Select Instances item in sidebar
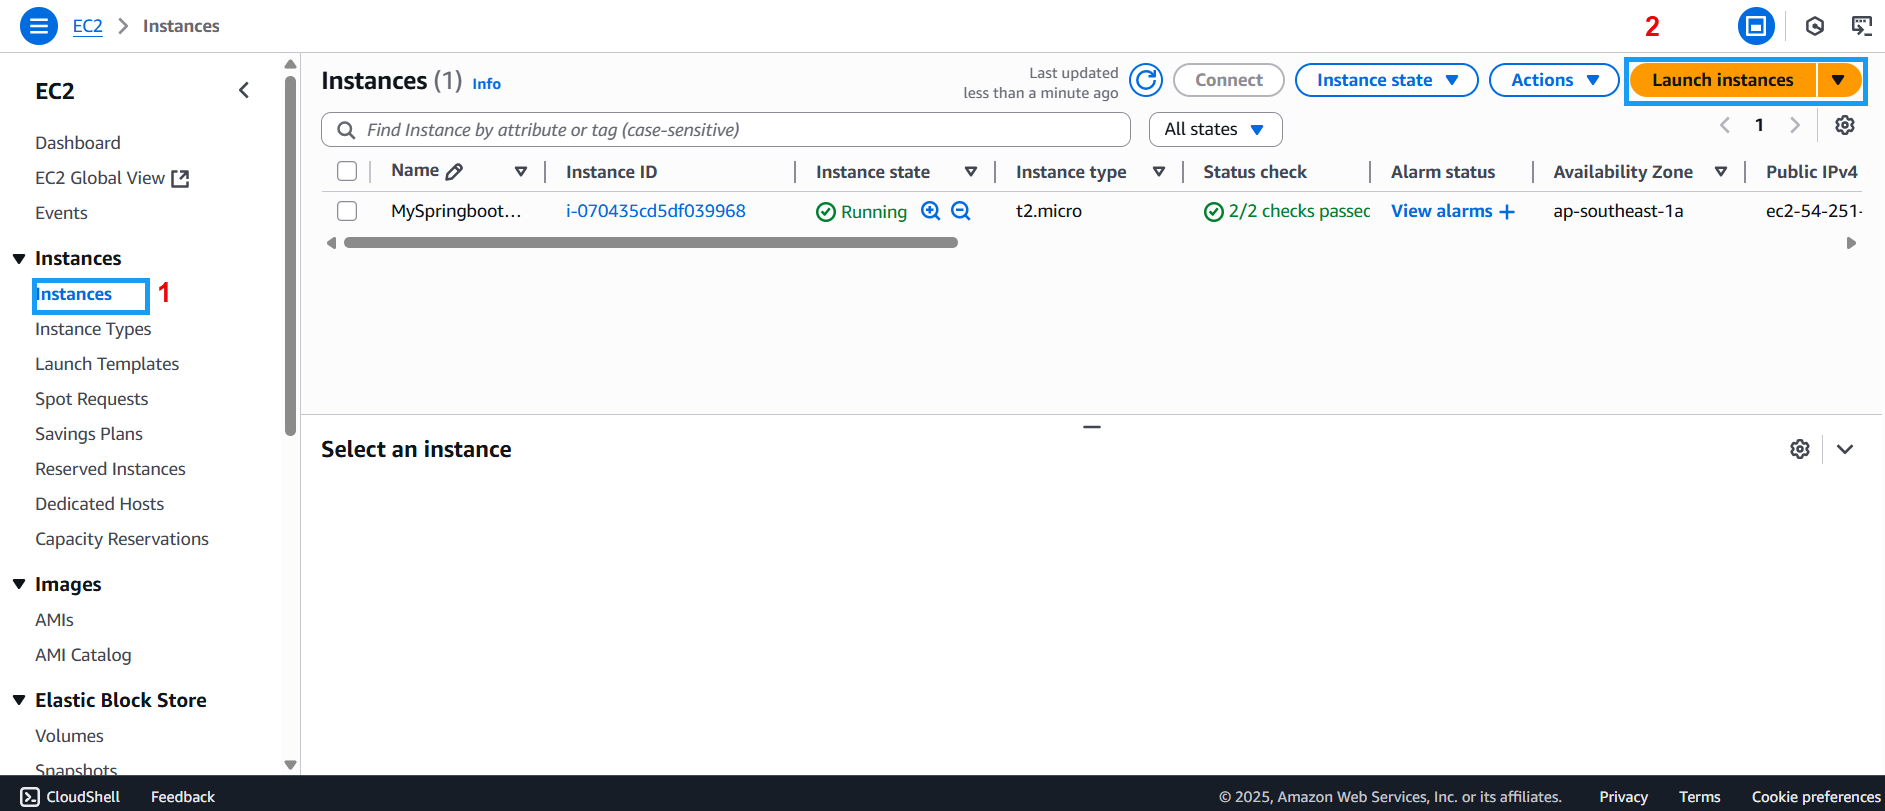 pos(74,294)
